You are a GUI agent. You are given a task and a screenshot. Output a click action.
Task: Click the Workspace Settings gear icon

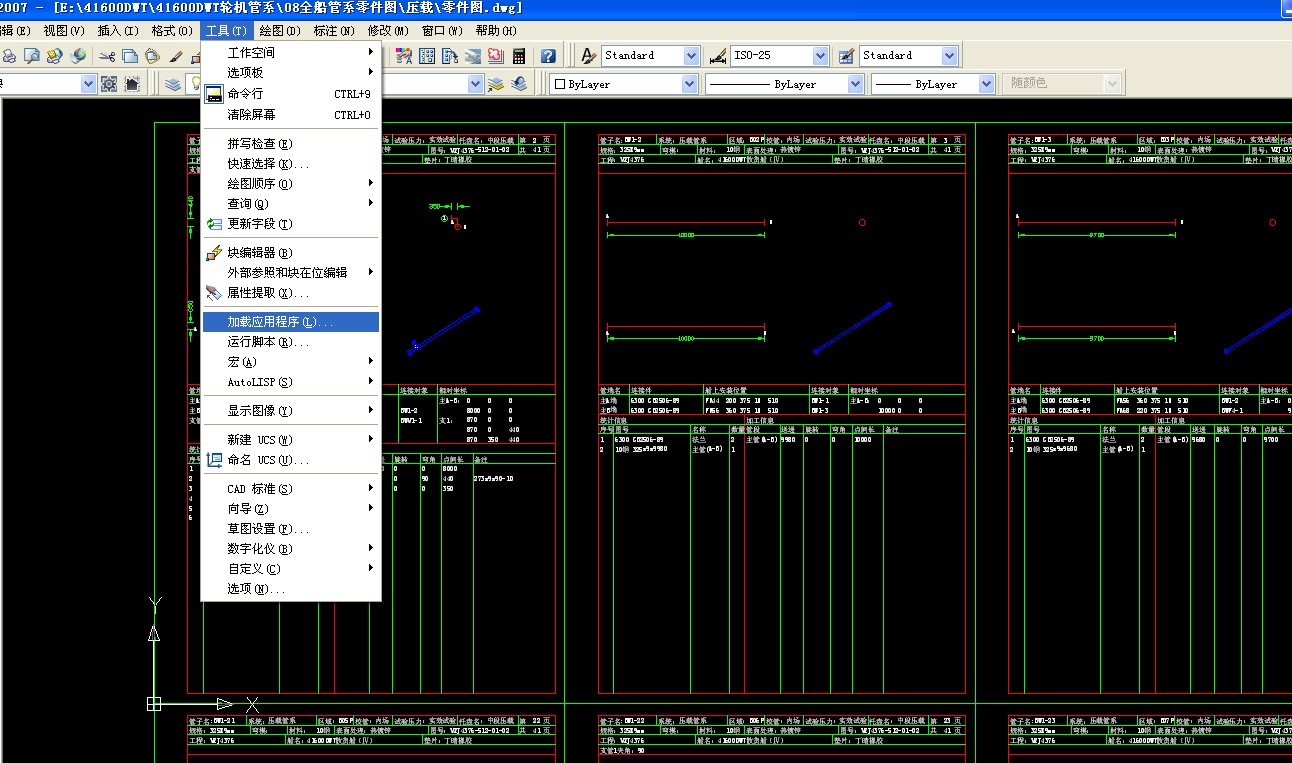pos(108,84)
